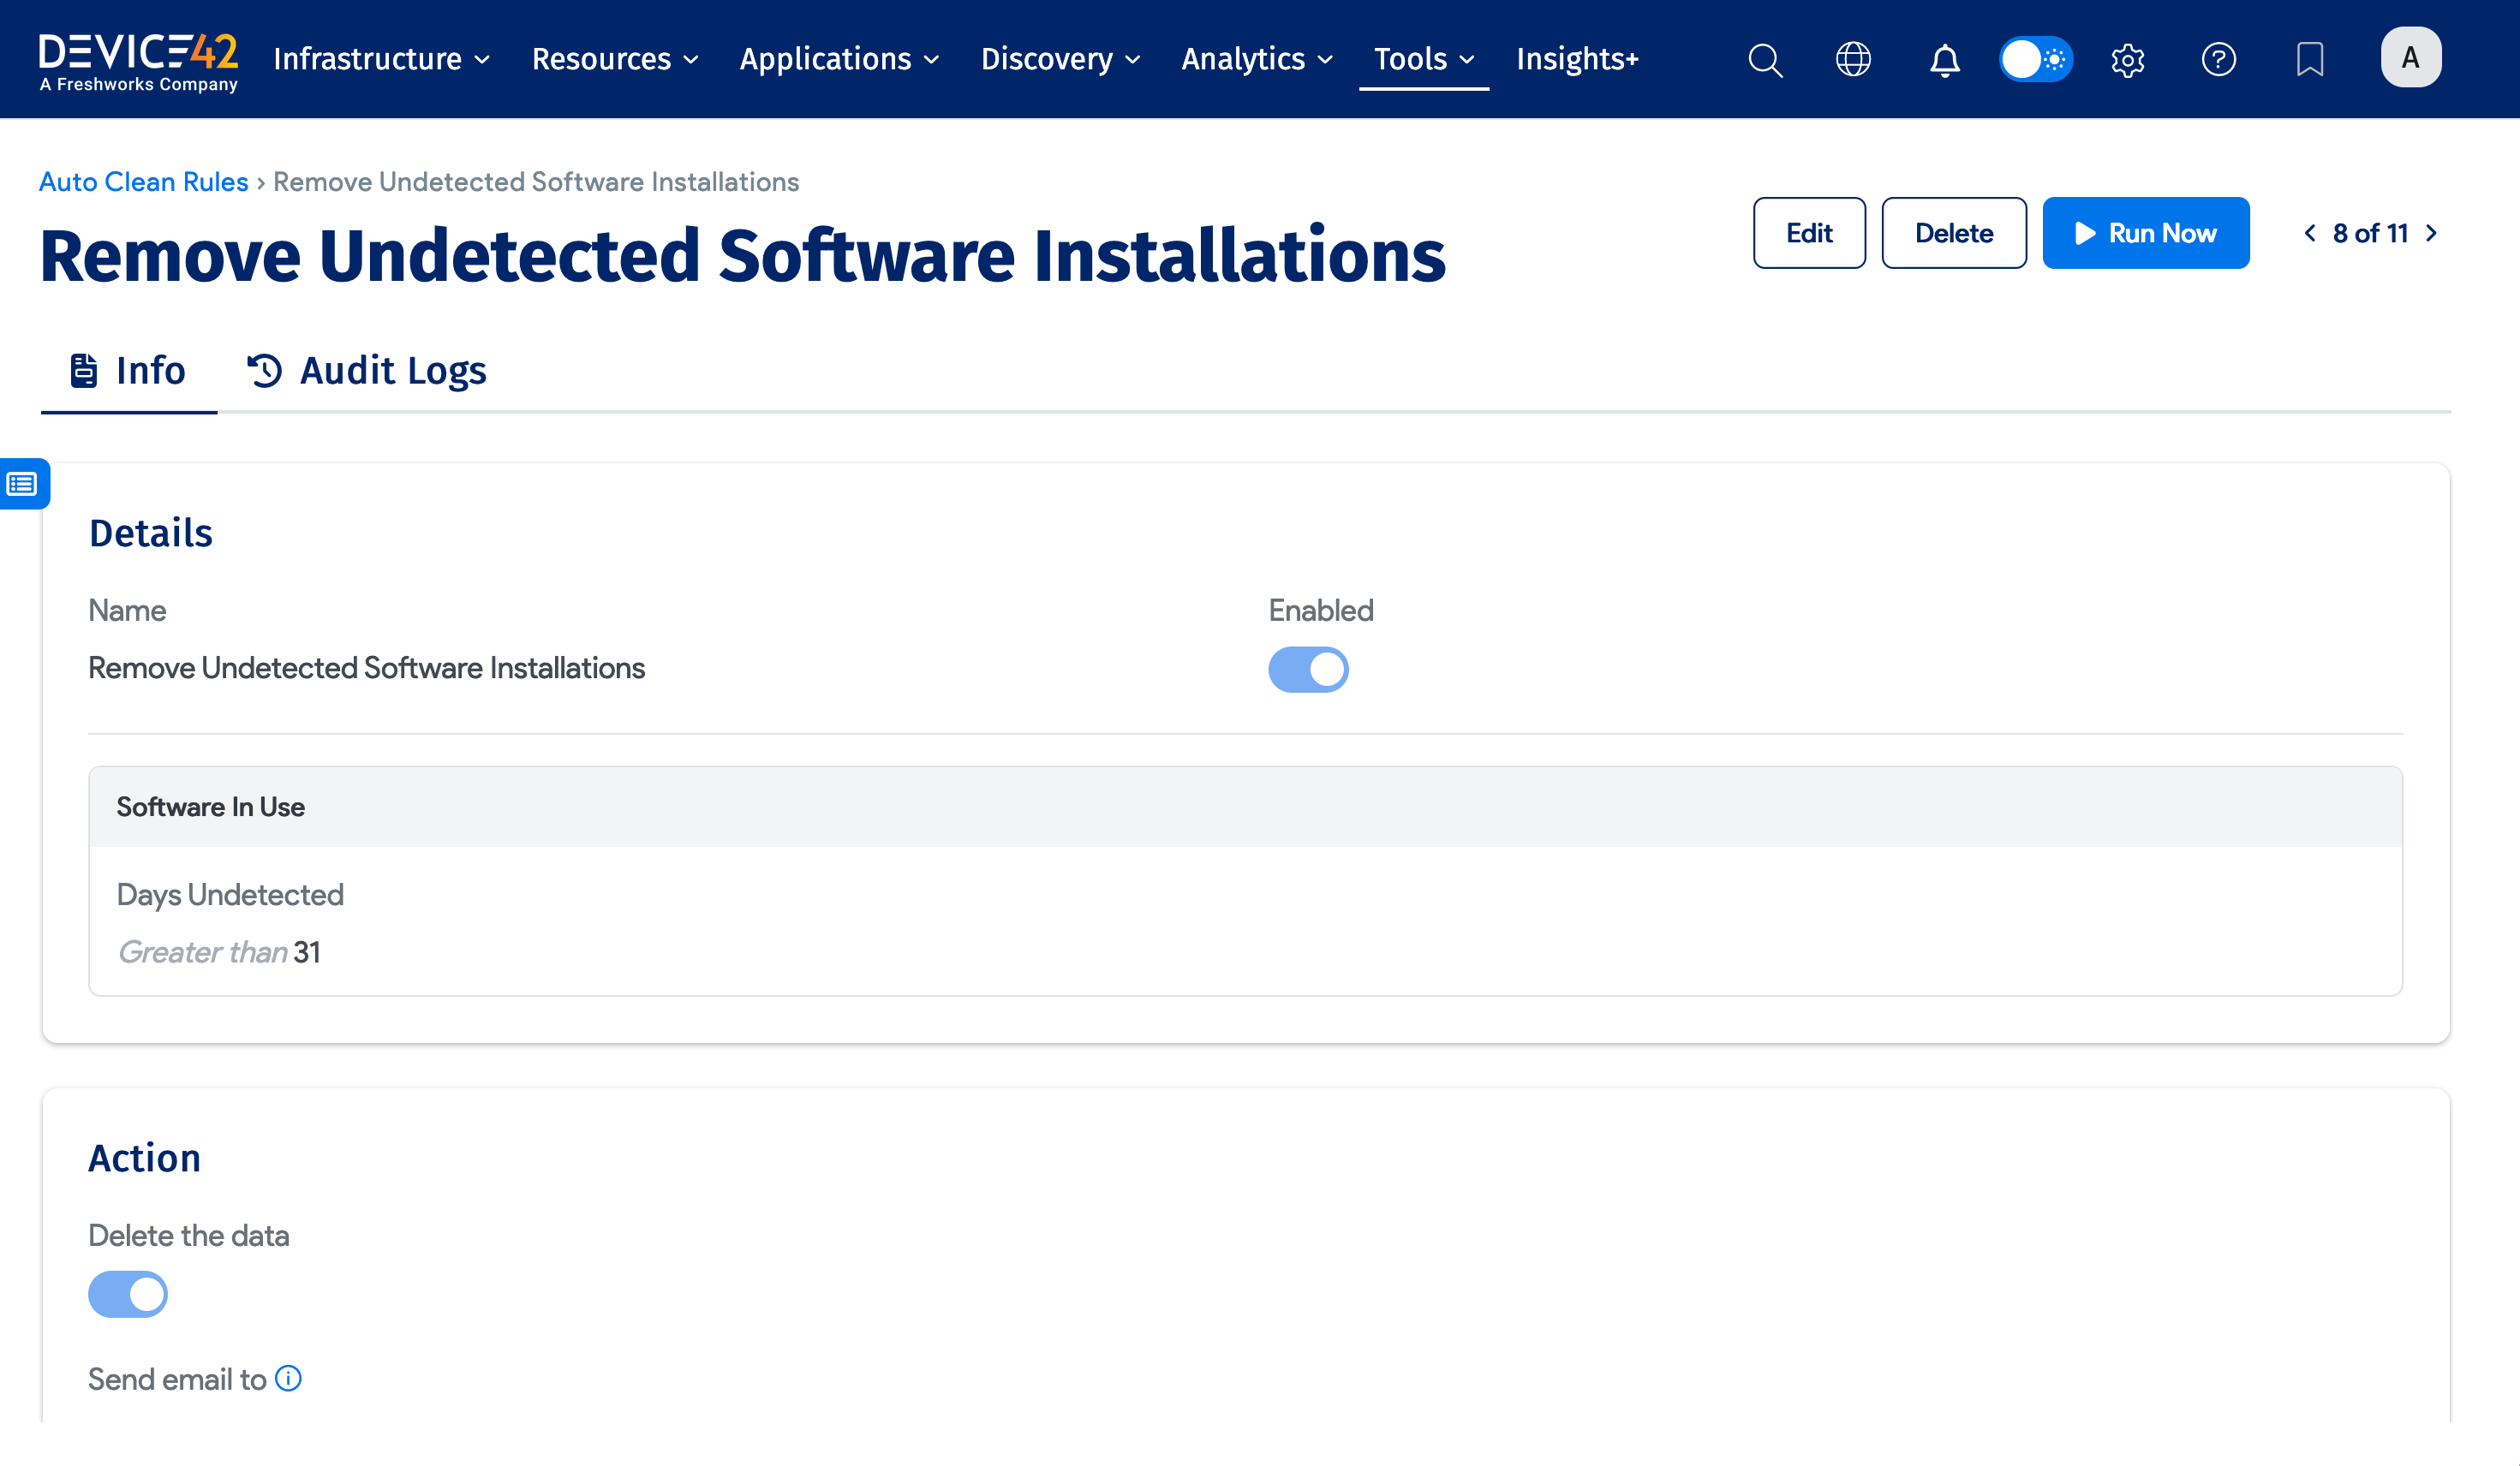Toggle the Delete the data switch
The height and width of the screenshot is (1466, 2520).
coord(128,1294)
